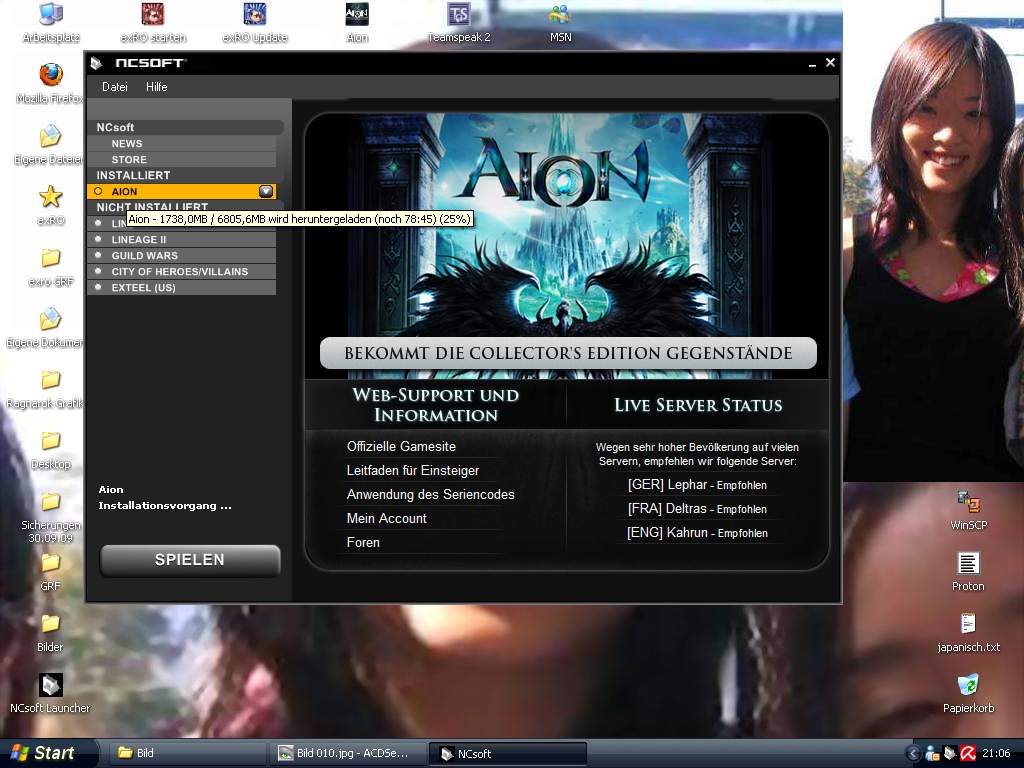The image size is (1024, 768).
Task: Open the Hilfe menu
Action: pyautogui.click(x=157, y=87)
